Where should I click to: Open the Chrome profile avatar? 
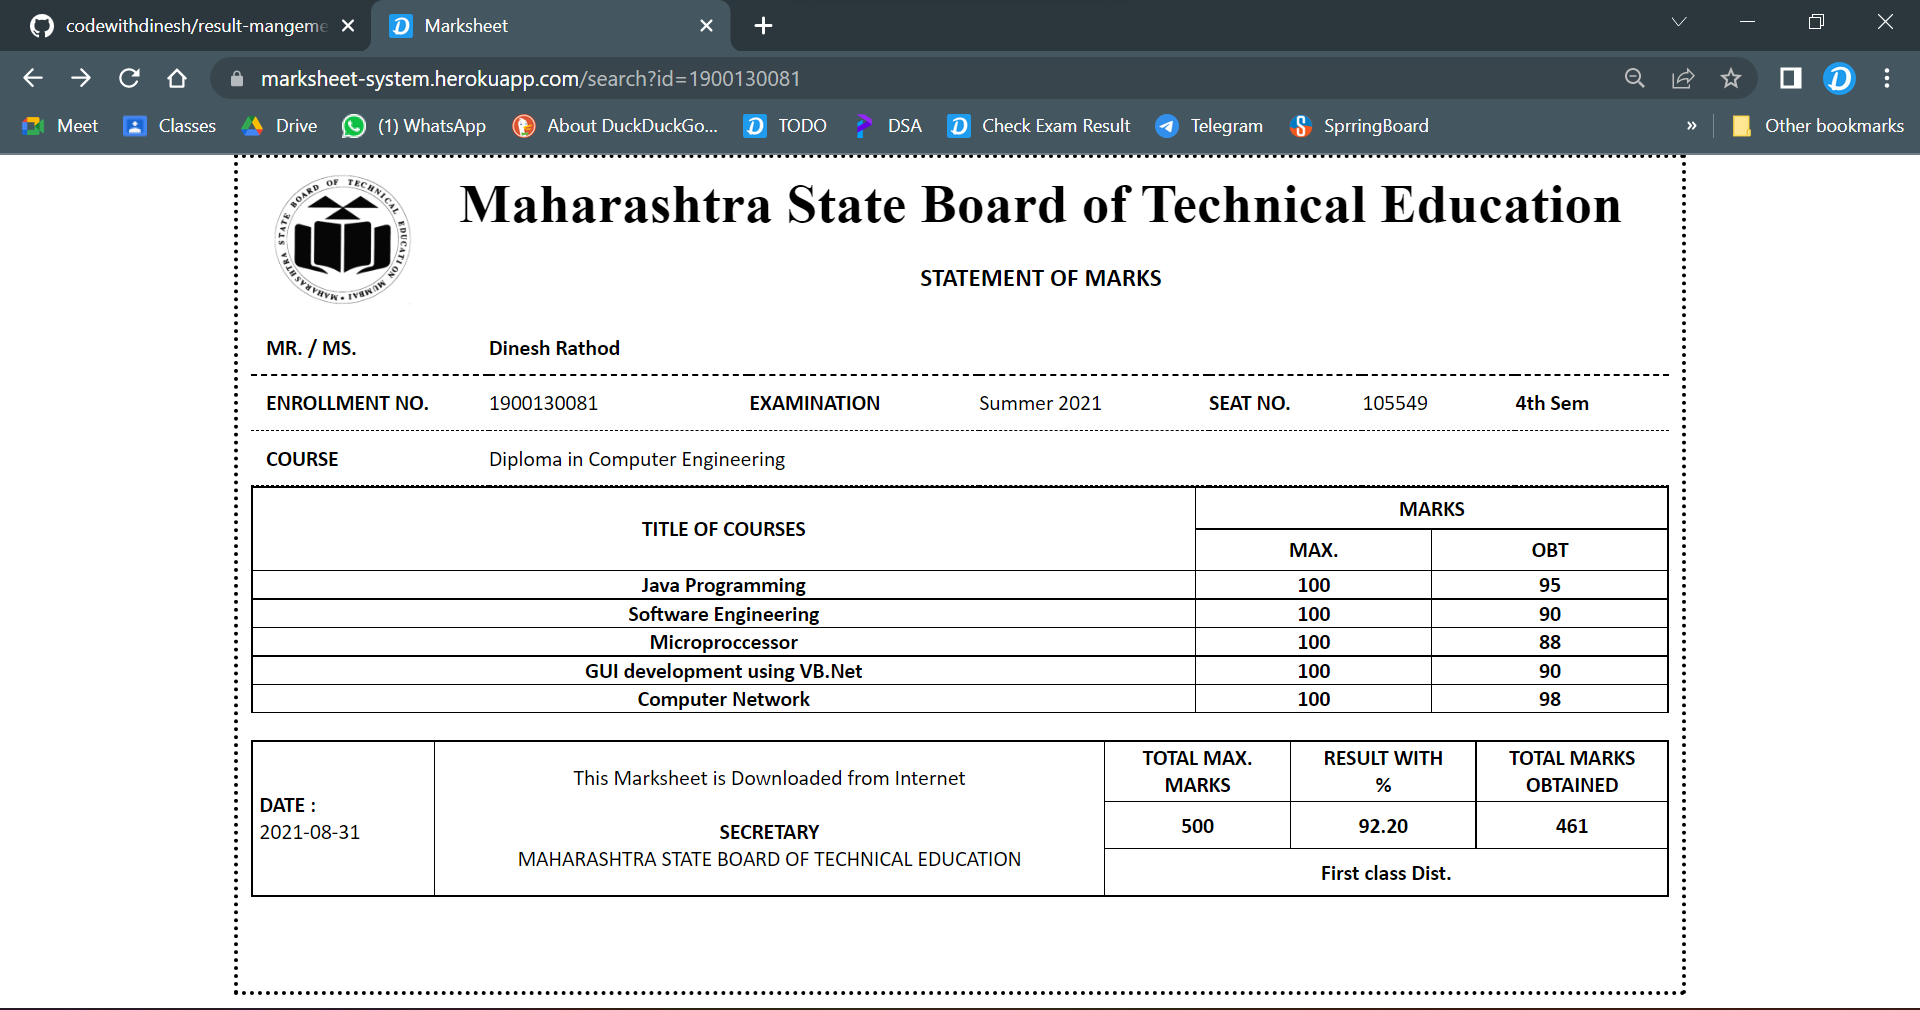(1839, 78)
